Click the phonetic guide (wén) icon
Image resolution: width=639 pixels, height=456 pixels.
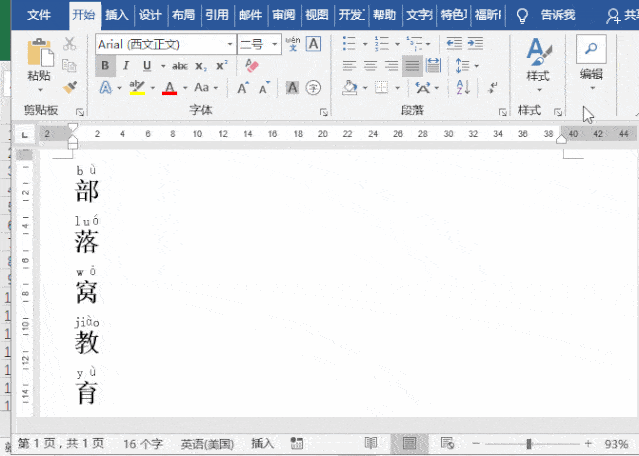click(x=291, y=44)
